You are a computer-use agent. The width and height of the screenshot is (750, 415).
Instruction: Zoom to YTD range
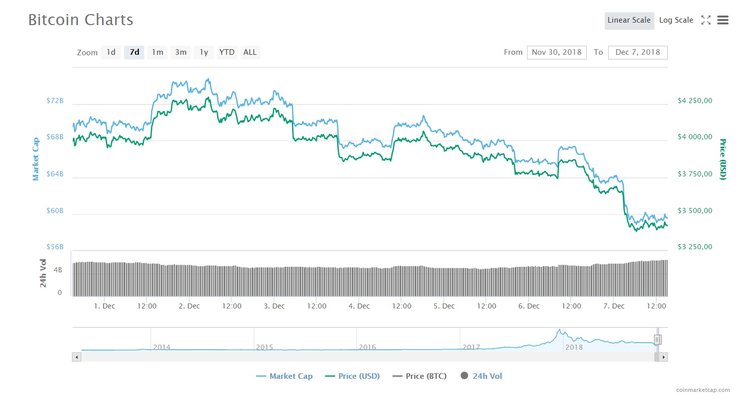[x=227, y=52]
